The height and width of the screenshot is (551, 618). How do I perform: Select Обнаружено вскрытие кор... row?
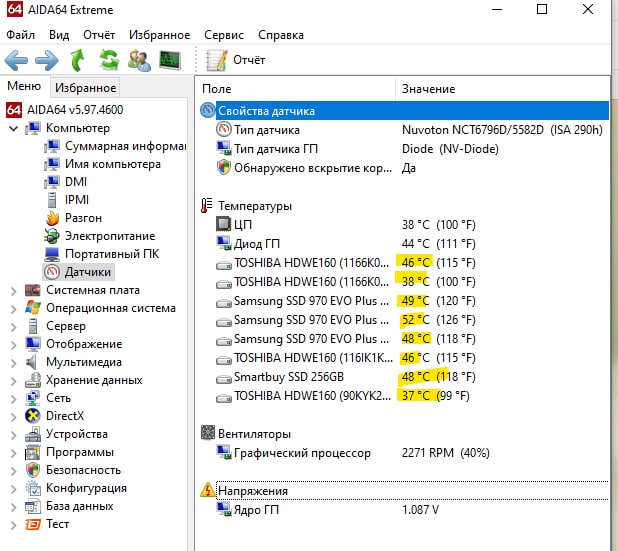pos(404,168)
